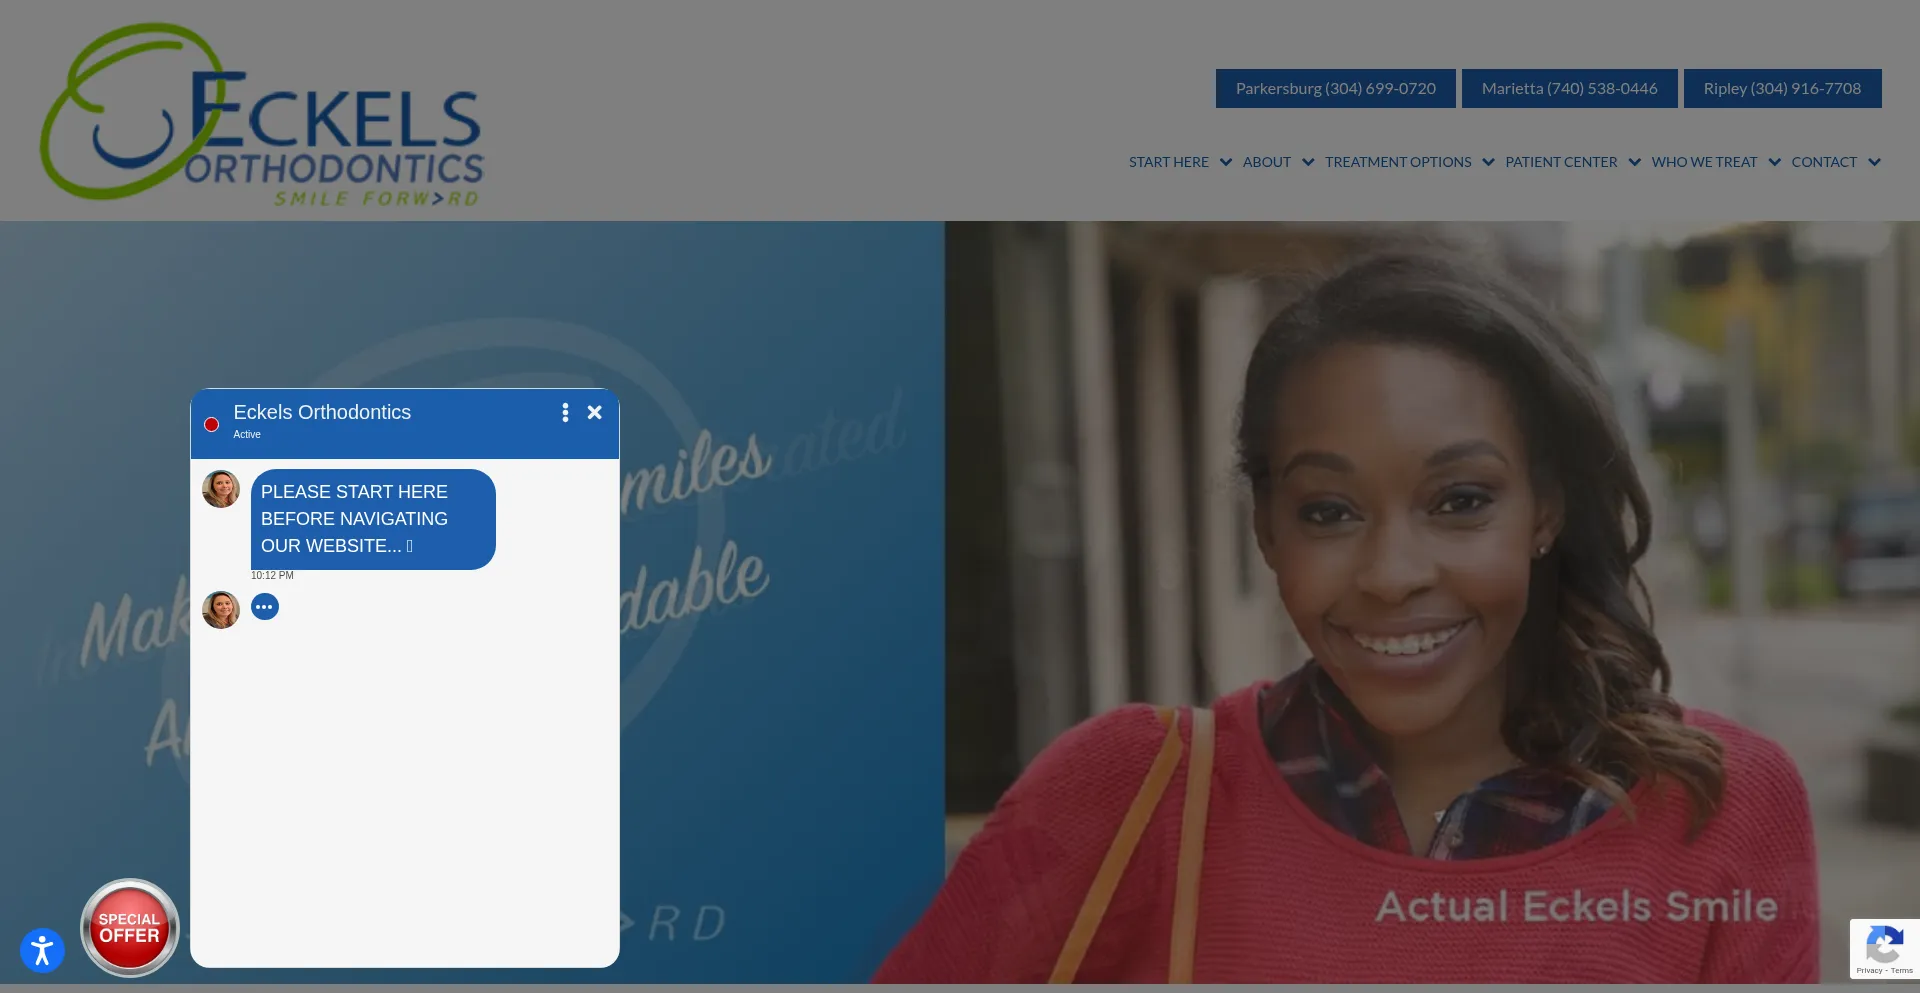Click the Eckels Orthodontics logo
The image size is (1920, 993).
coord(262,114)
